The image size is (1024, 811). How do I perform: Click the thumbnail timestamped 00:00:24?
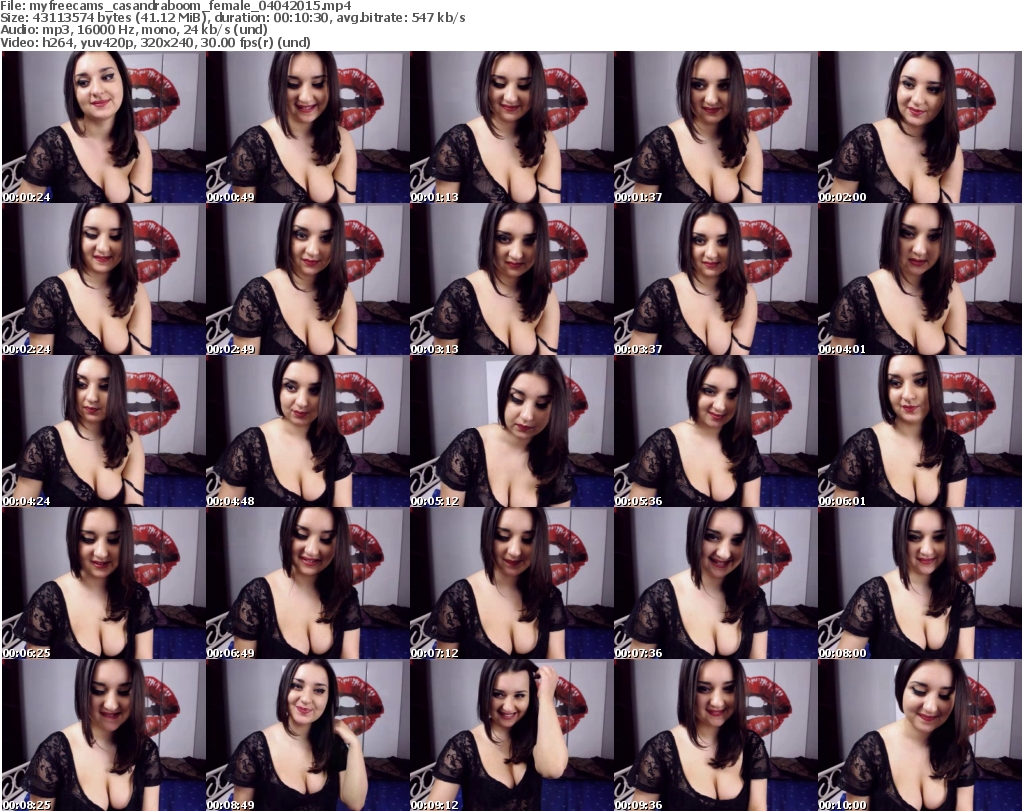pyautogui.click(x=104, y=127)
